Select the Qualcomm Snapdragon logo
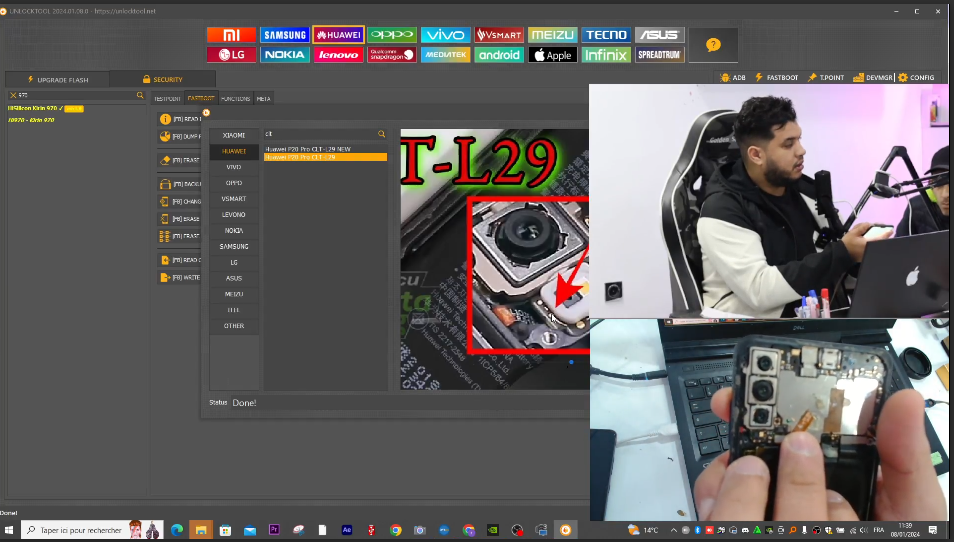Viewport: 954px width, 542px height. (x=392, y=55)
